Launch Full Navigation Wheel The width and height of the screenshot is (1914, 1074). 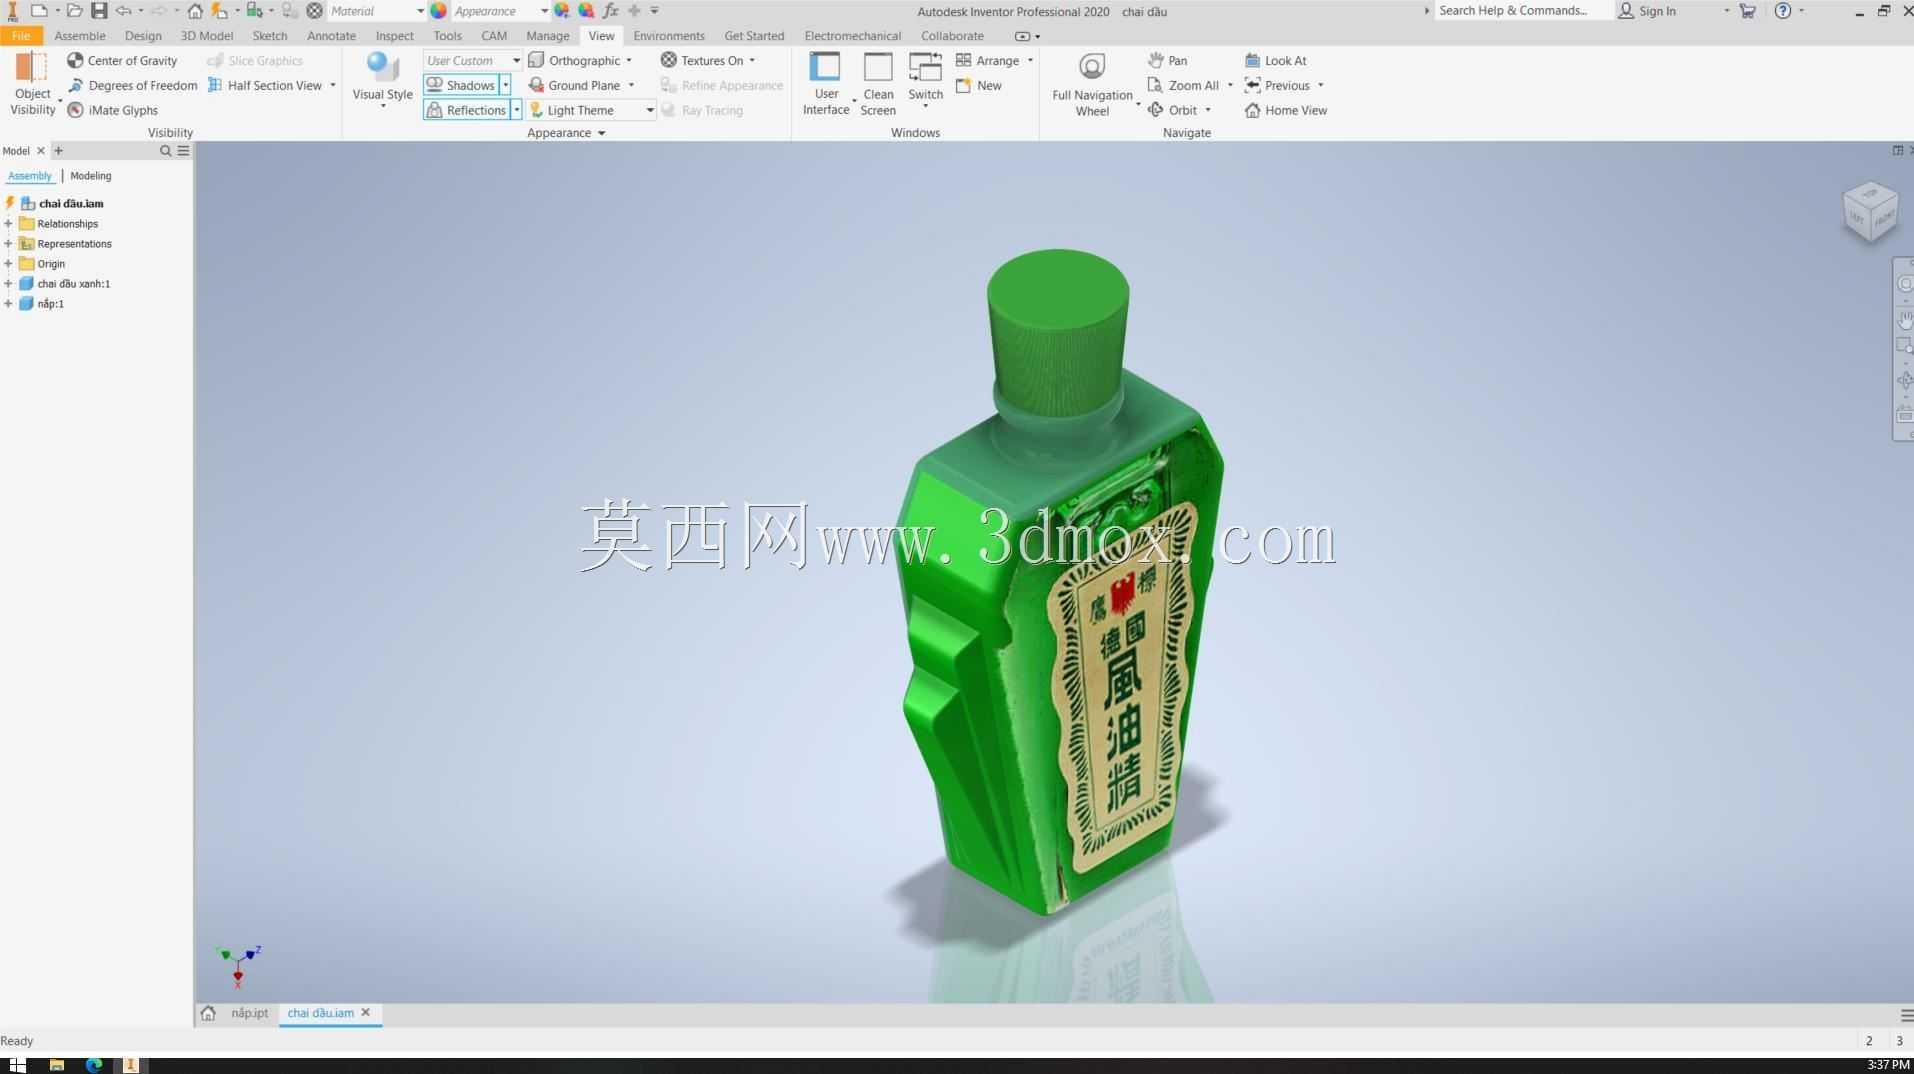(1092, 84)
